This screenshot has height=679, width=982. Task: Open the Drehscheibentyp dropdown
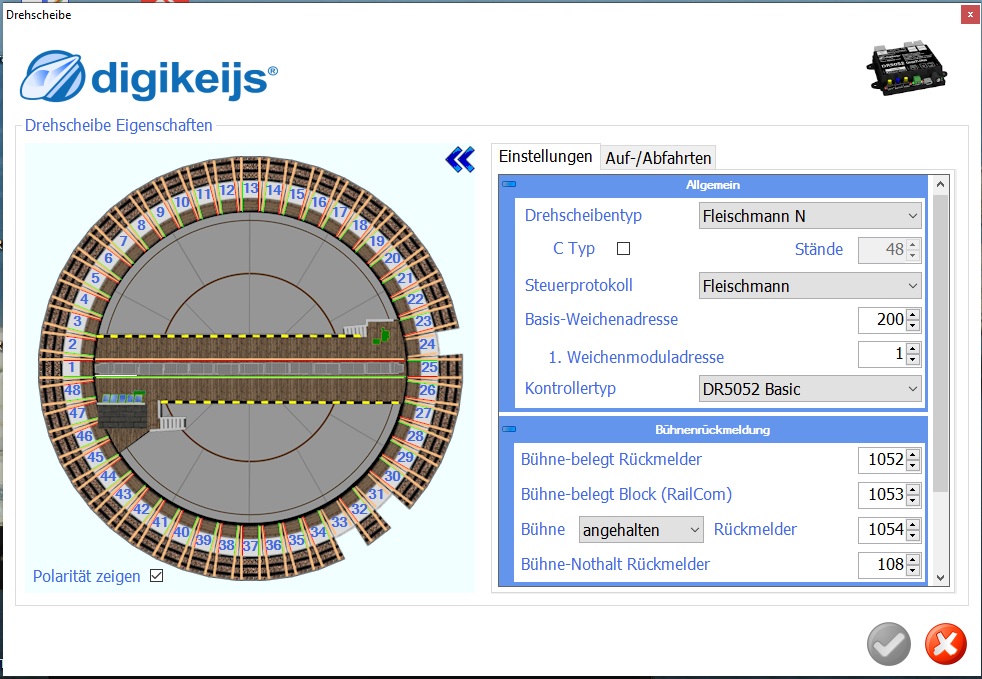pyautogui.click(x=810, y=216)
